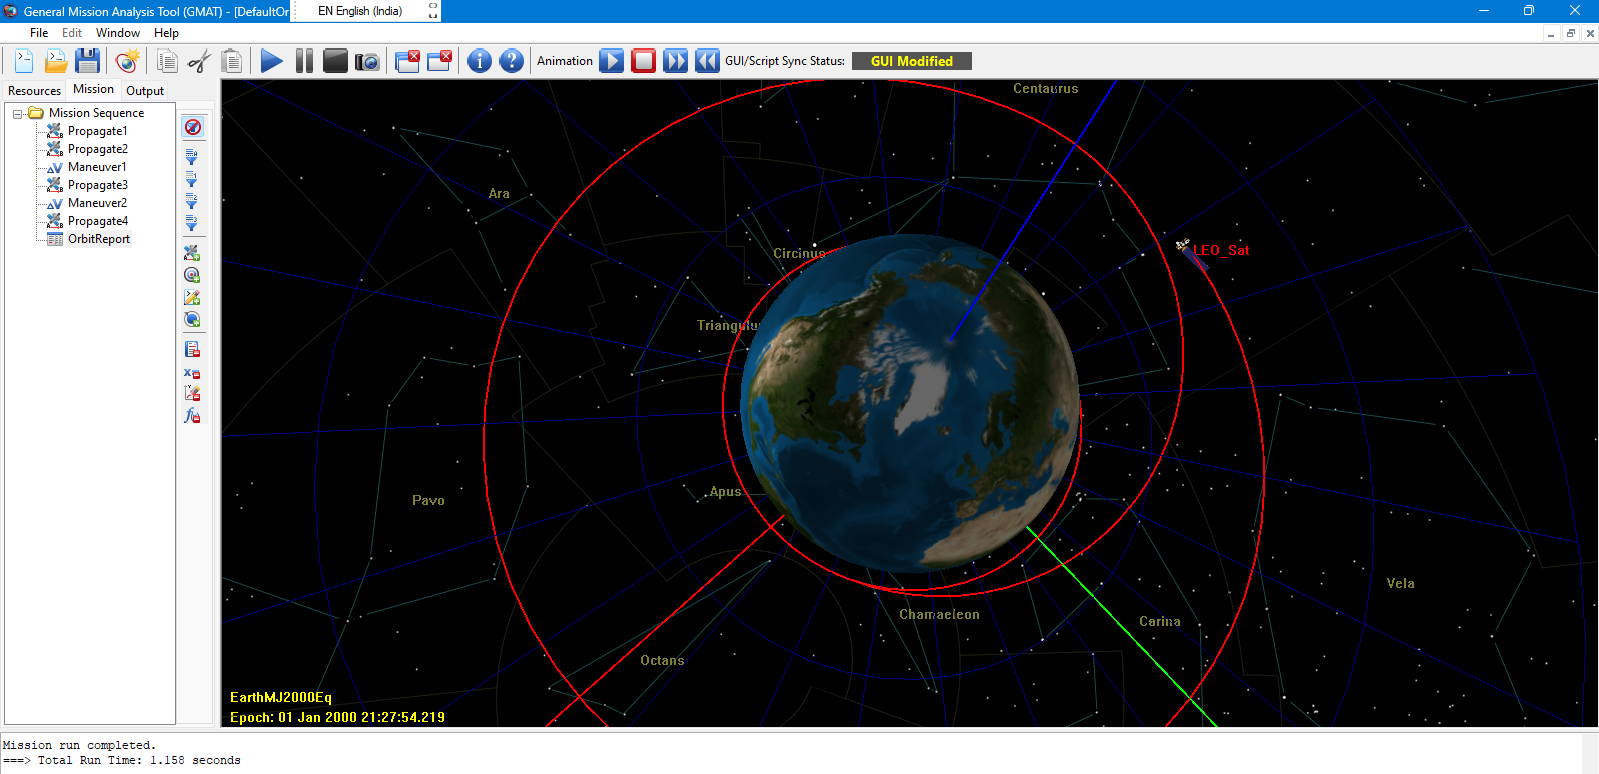Click the Epoch timestamp text in the view

tap(337, 717)
